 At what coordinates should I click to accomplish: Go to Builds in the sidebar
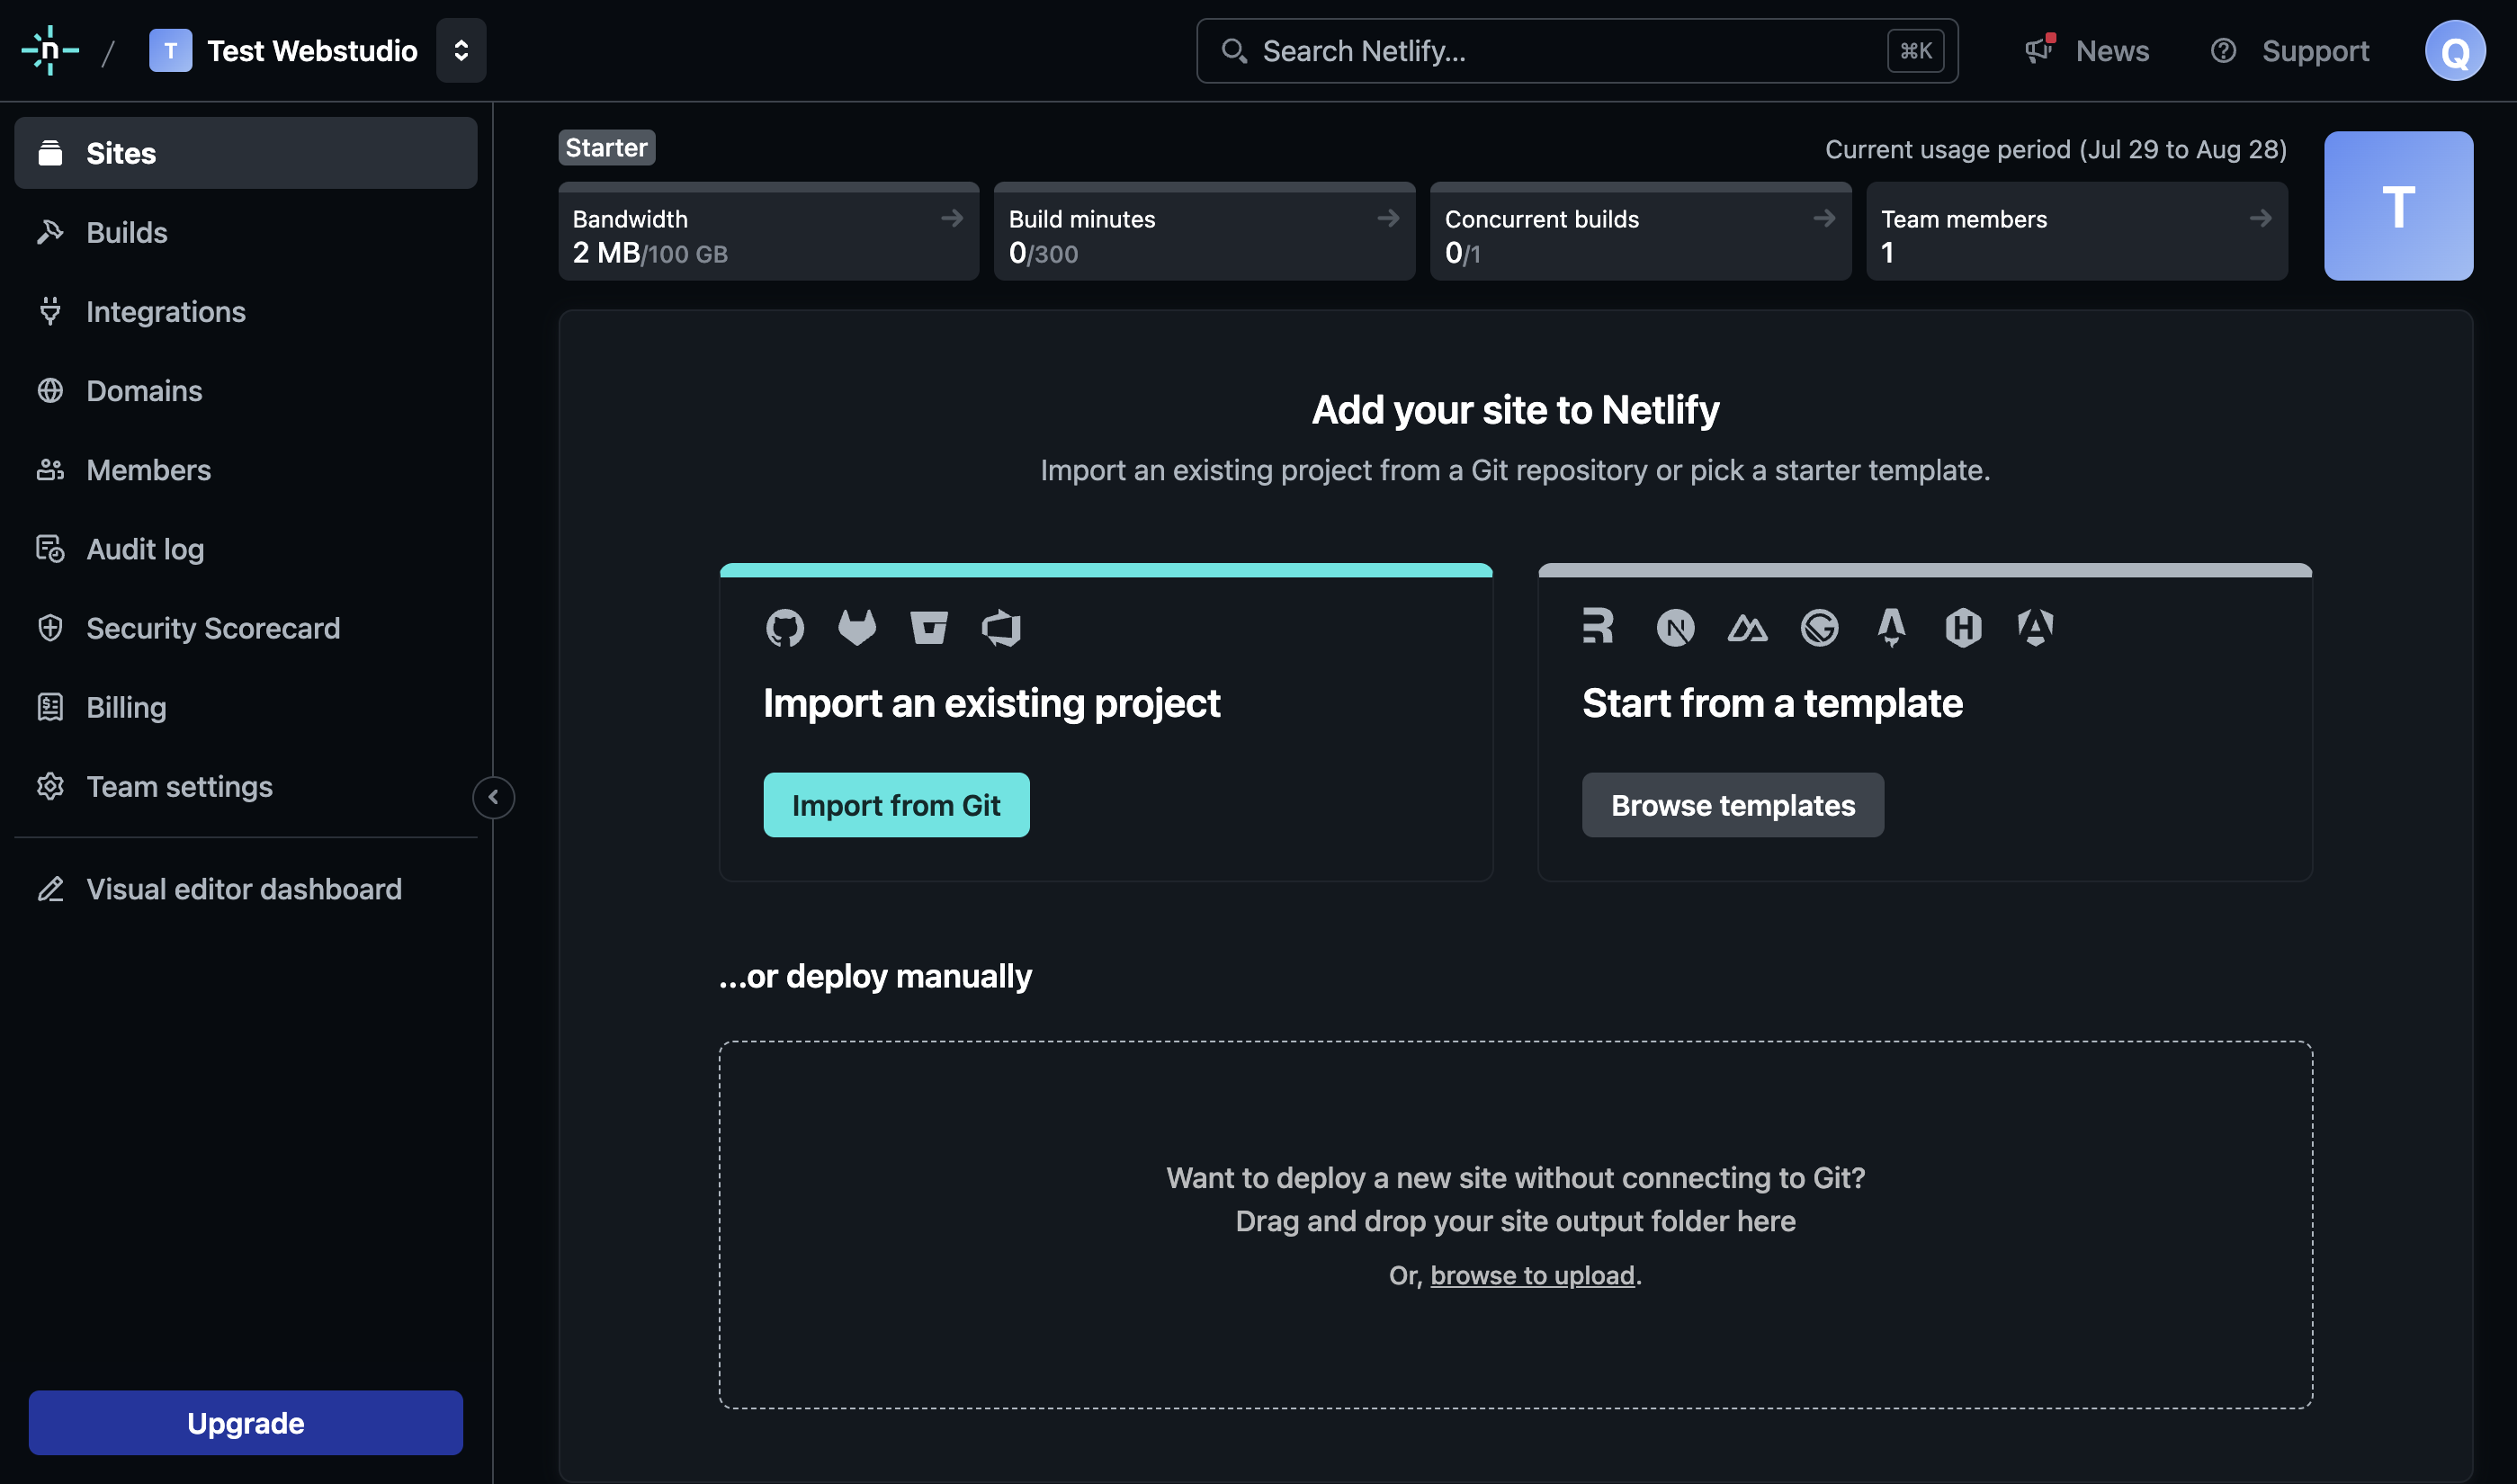(x=246, y=232)
